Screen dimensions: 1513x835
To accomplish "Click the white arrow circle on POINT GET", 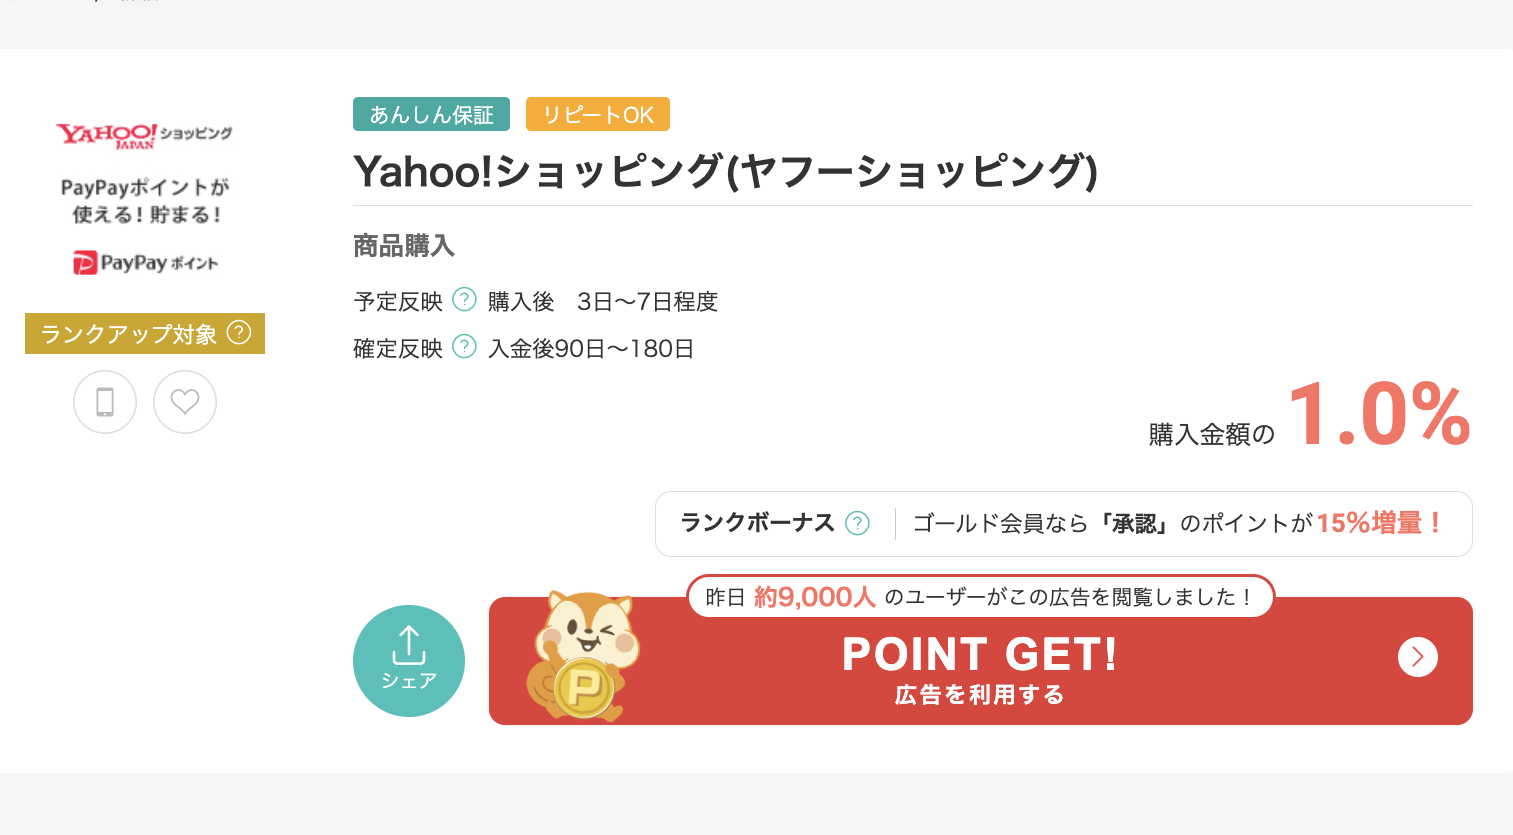I will coord(1417,657).
